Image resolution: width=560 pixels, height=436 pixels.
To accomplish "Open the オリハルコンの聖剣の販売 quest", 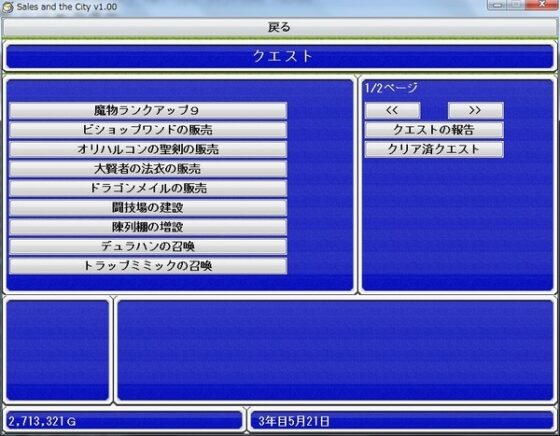I will 148,149.
